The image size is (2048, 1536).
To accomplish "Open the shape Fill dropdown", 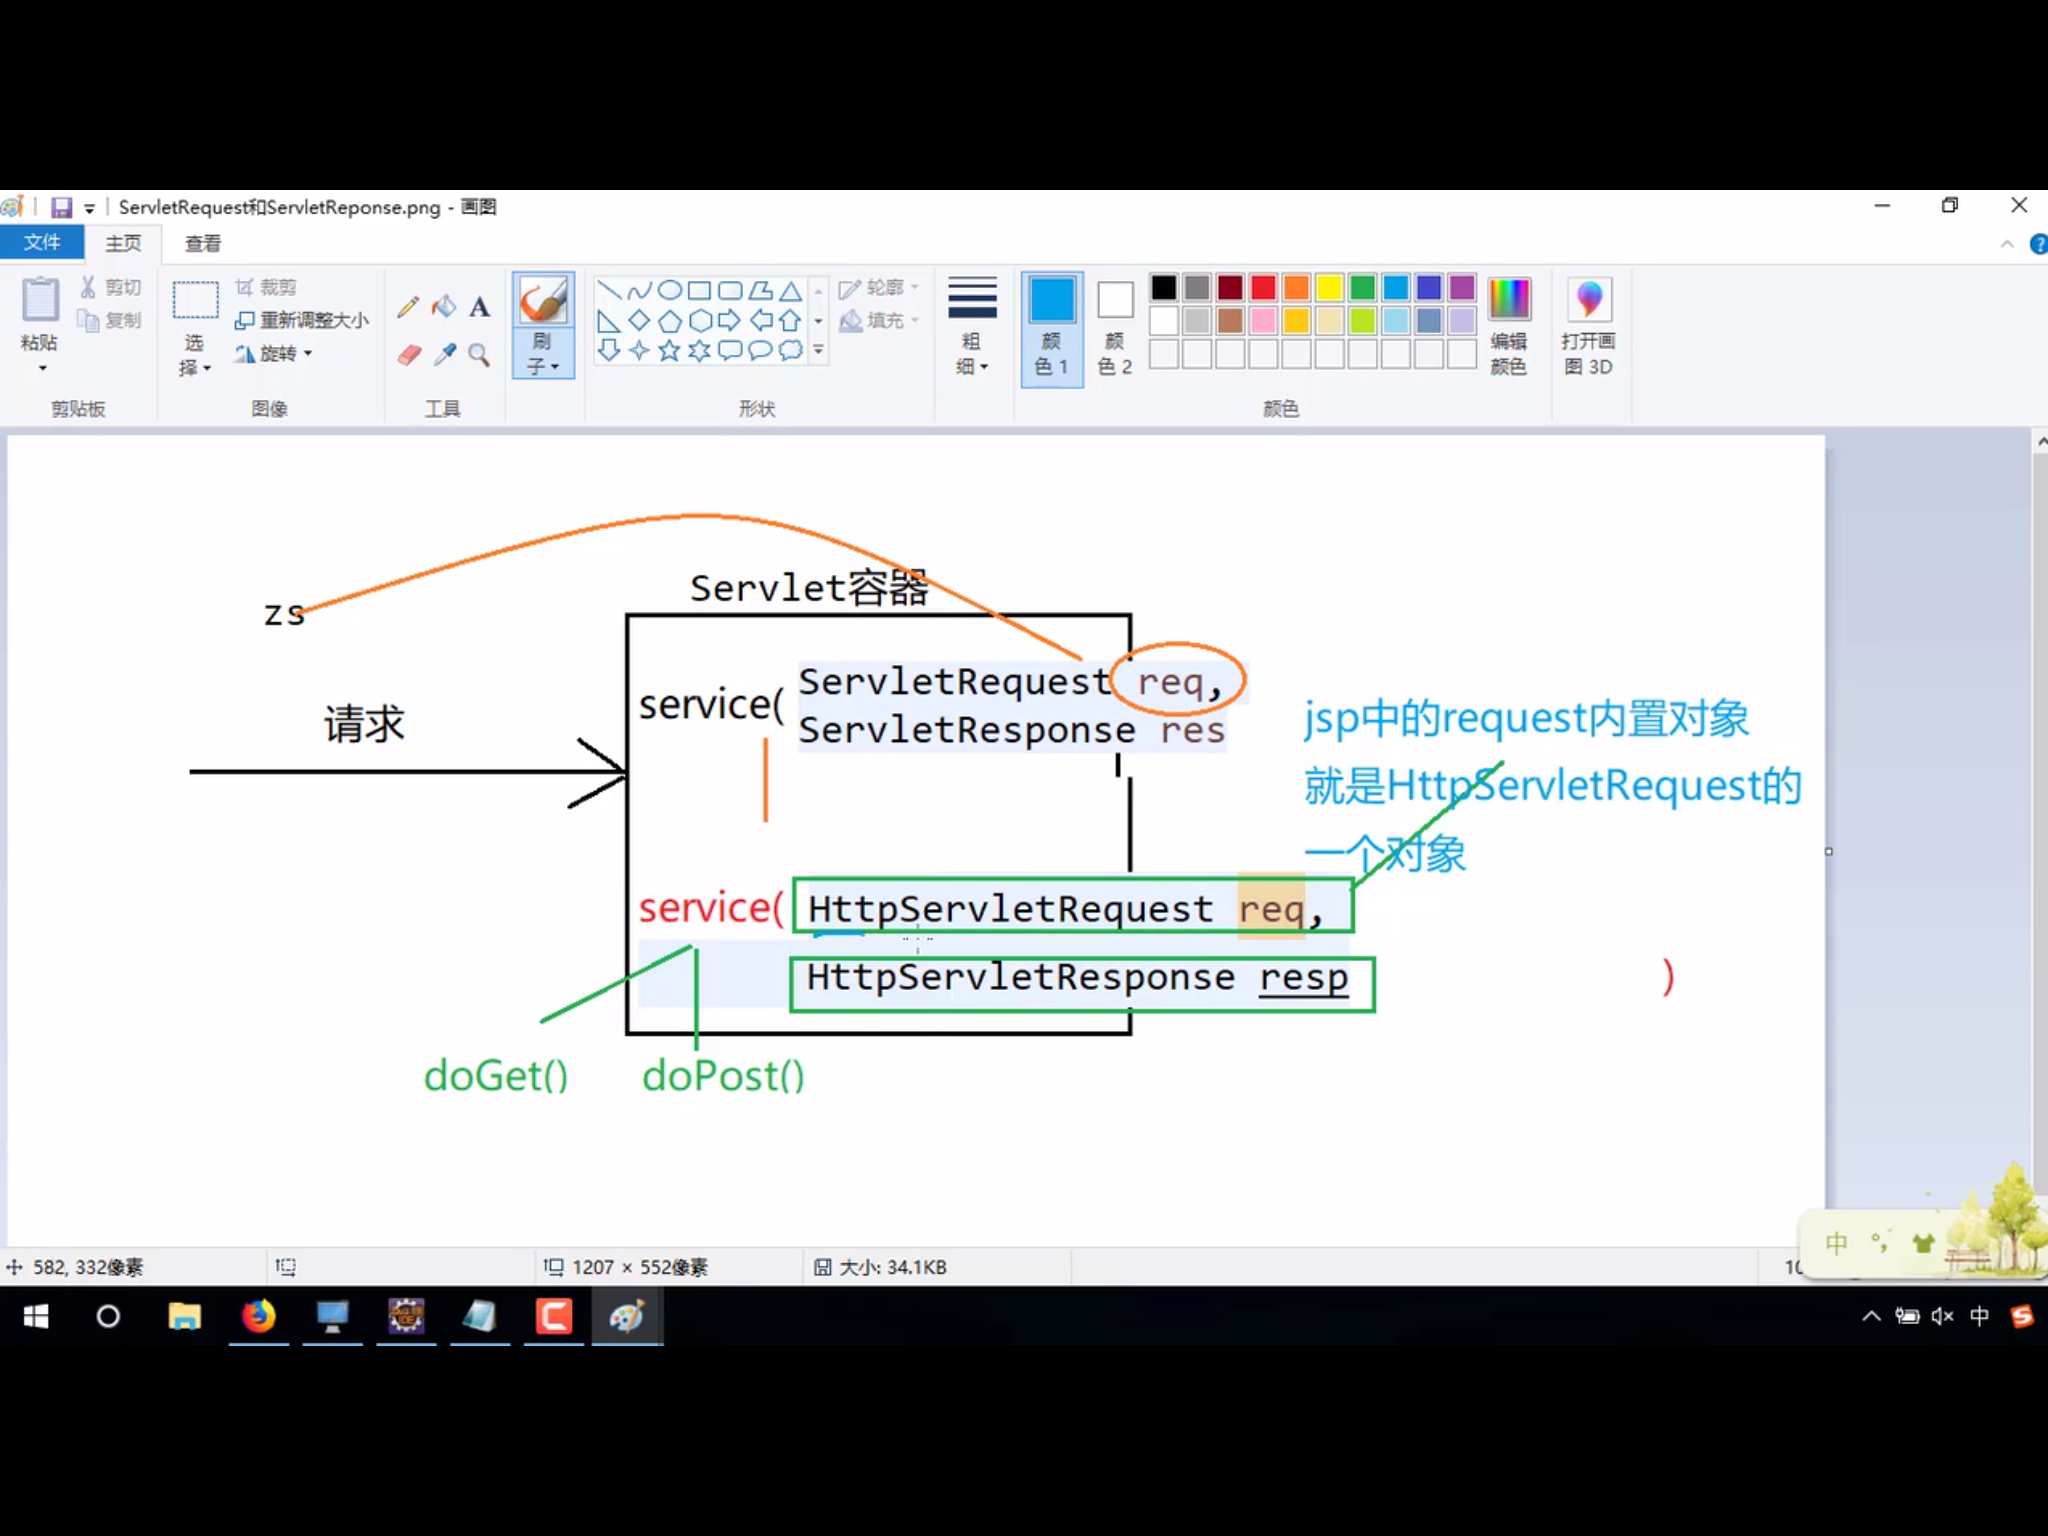I will [x=880, y=321].
